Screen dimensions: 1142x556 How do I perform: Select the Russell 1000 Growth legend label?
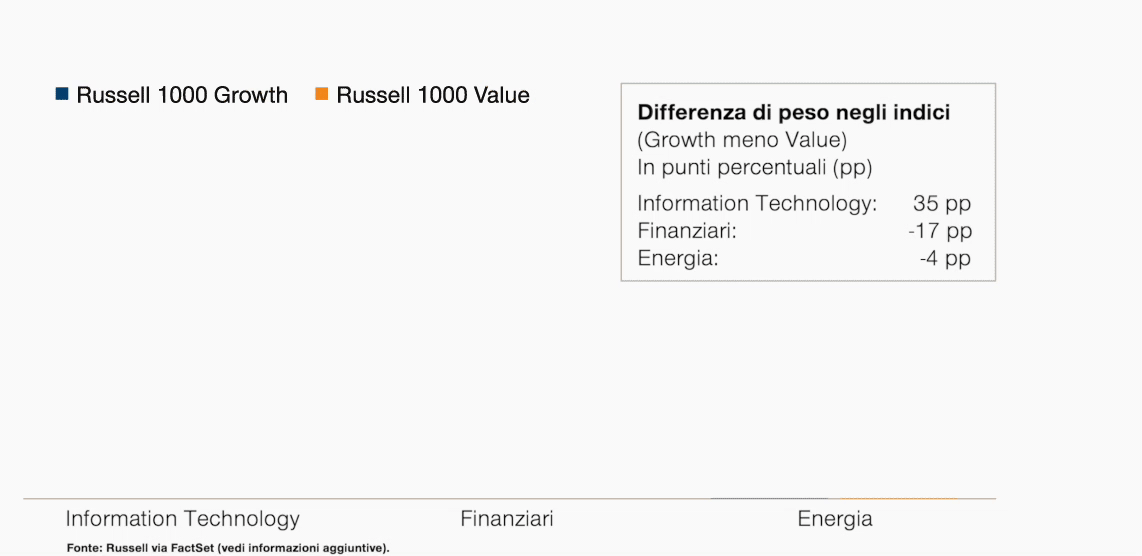click(182, 95)
